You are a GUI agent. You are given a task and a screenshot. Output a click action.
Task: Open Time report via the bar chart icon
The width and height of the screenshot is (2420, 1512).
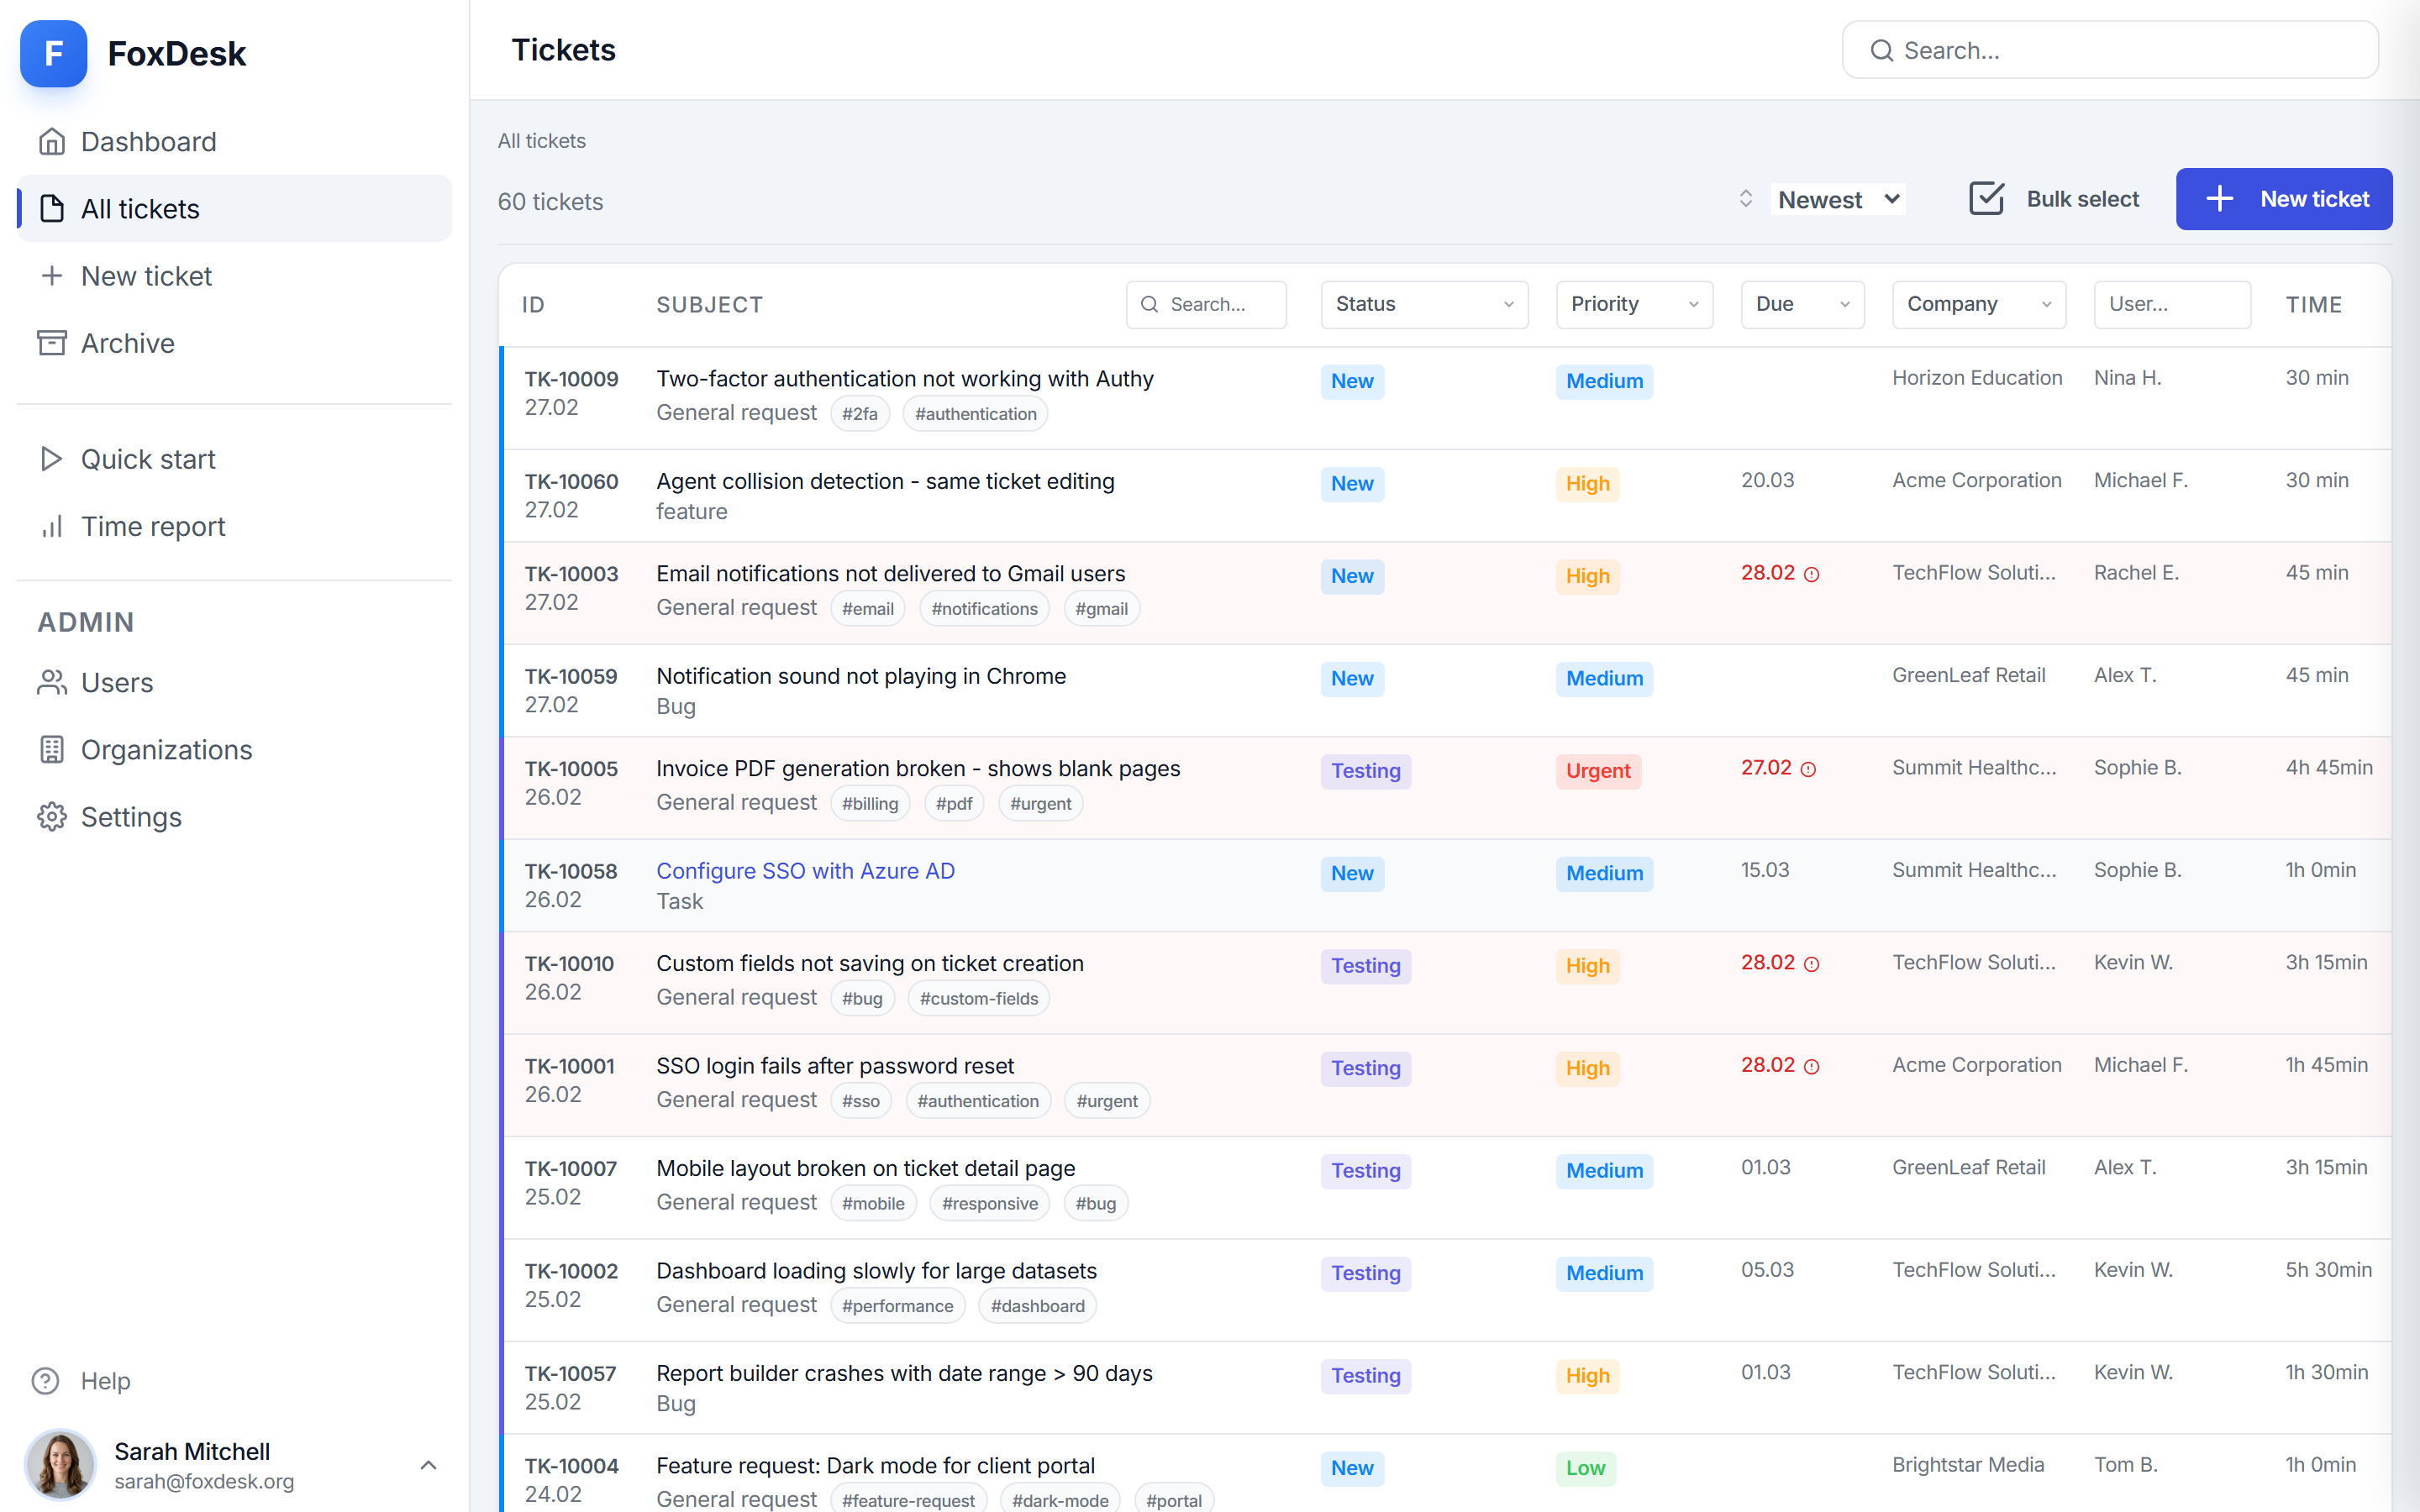click(52, 526)
